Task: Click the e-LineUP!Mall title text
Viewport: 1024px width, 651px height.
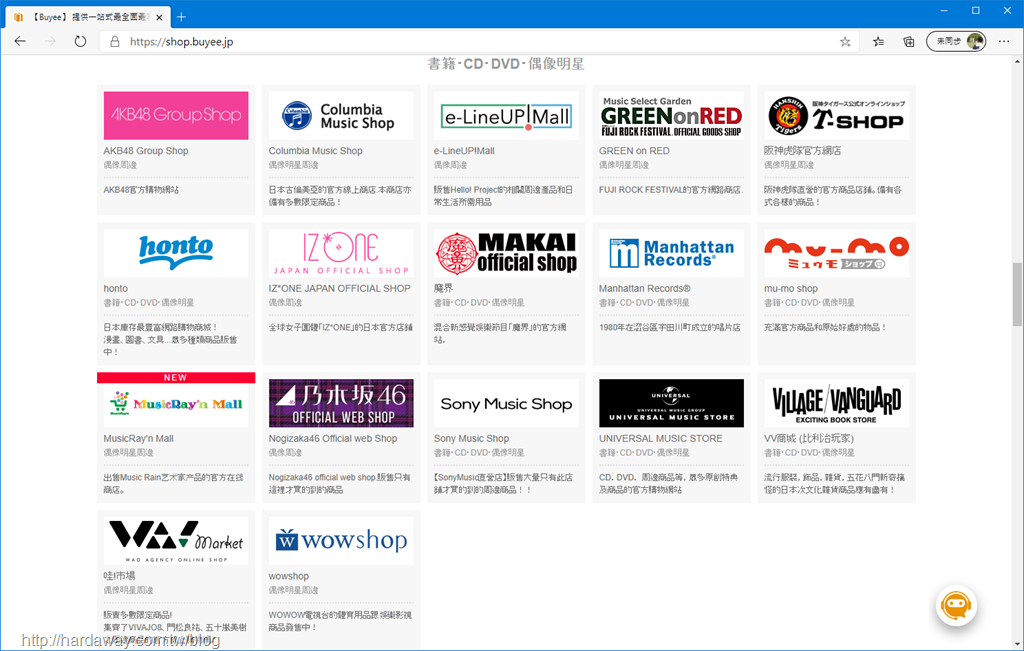Action: pyautogui.click(x=464, y=151)
